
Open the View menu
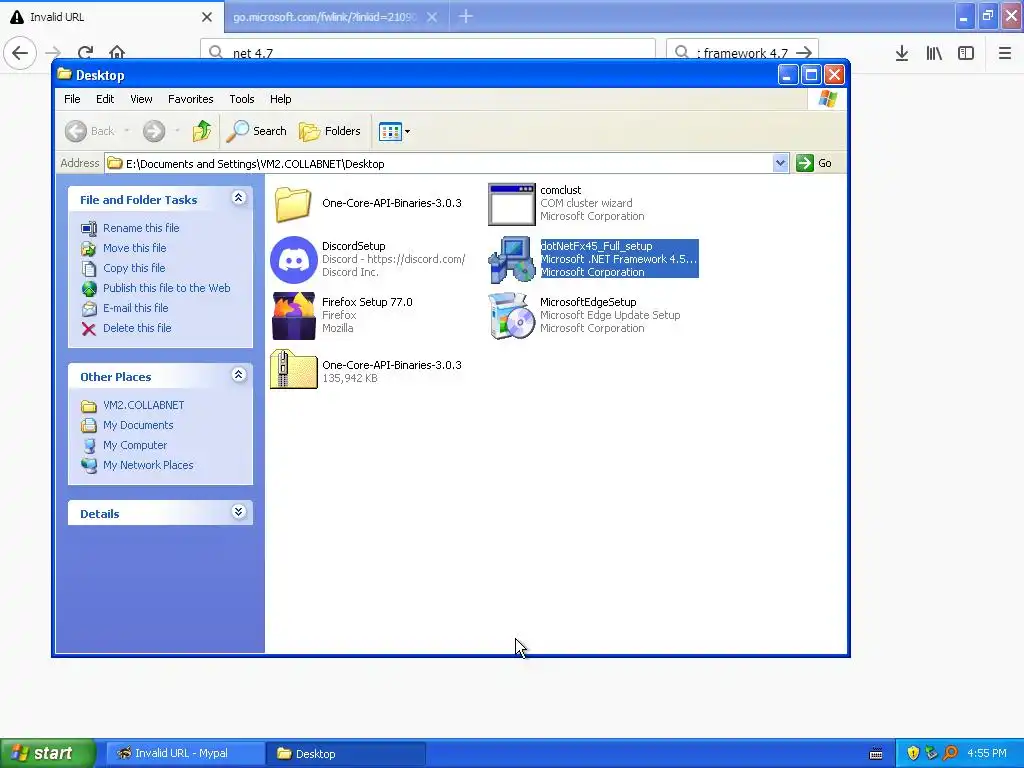(x=141, y=99)
